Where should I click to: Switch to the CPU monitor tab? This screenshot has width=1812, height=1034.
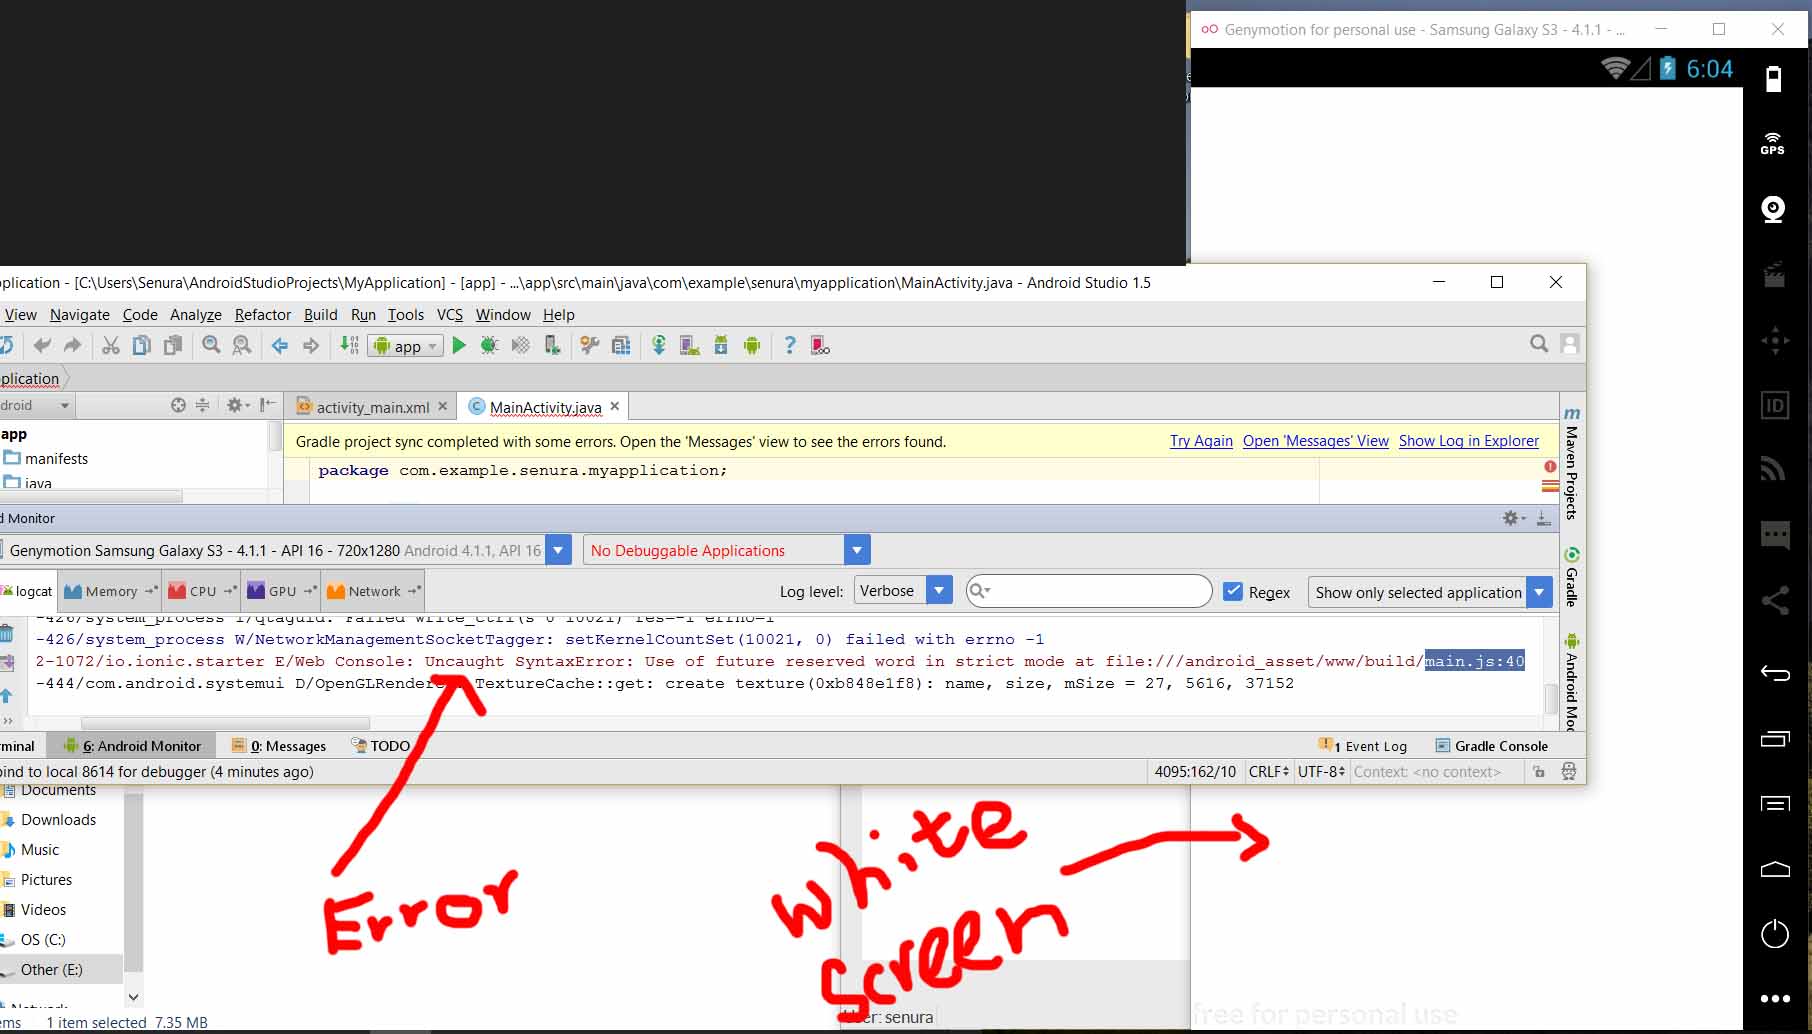(x=202, y=591)
